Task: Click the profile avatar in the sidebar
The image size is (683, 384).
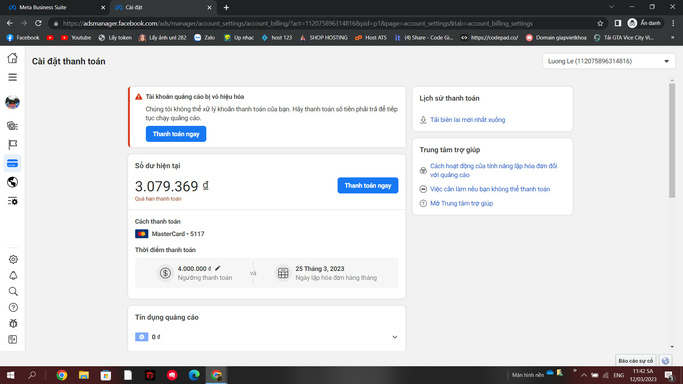Action: click(x=13, y=102)
